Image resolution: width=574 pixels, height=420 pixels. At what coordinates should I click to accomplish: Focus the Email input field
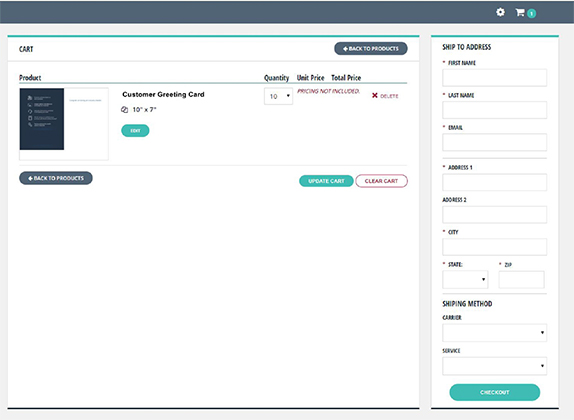tap(495, 142)
